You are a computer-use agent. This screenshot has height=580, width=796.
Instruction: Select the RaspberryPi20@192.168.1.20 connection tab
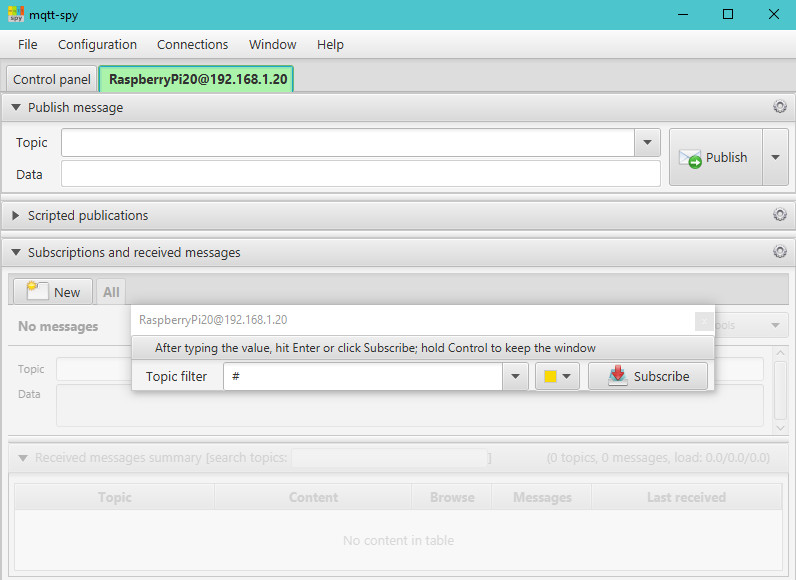click(197, 80)
